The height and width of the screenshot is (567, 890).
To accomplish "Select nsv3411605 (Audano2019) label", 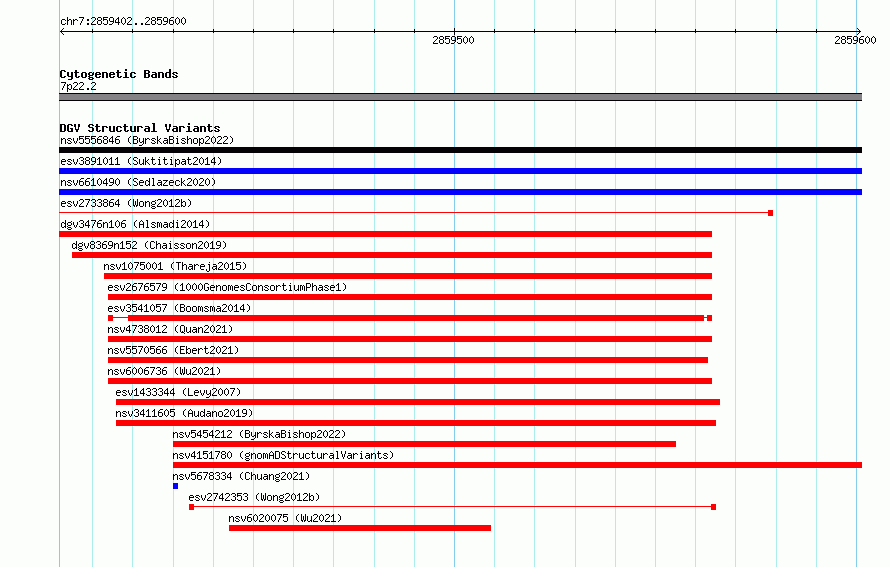I will point(184,413).
